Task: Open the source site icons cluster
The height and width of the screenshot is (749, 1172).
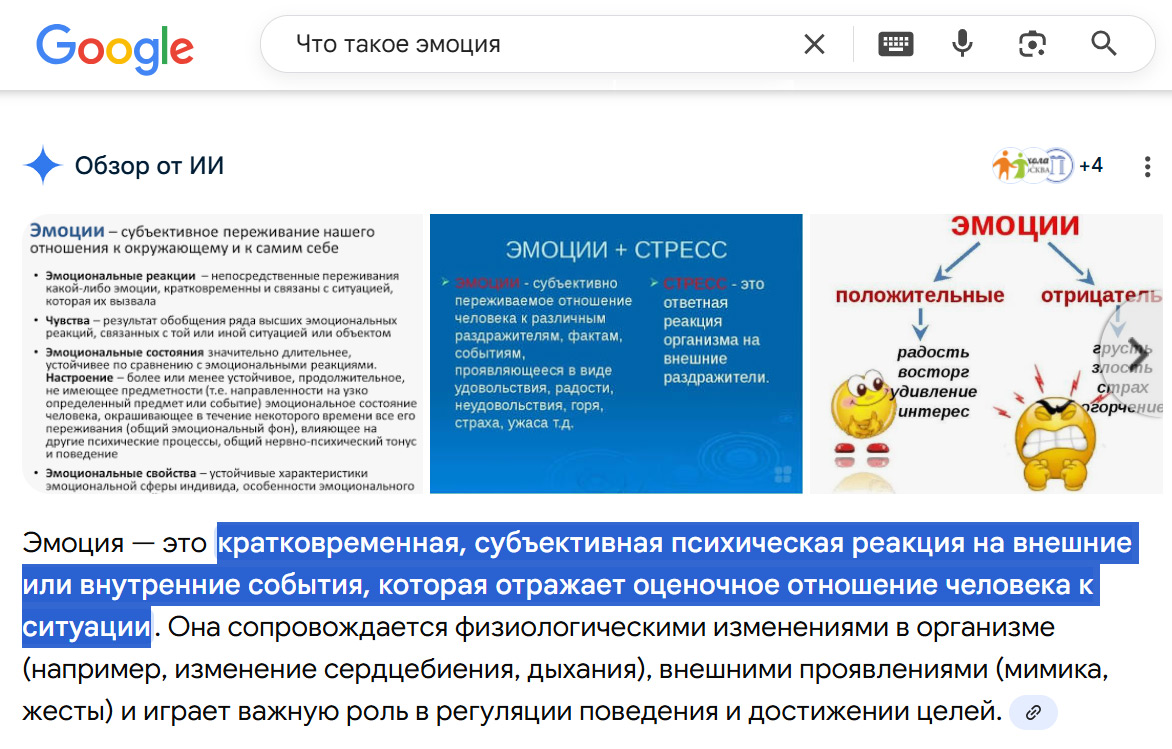Action: (x=1032, y=165)
